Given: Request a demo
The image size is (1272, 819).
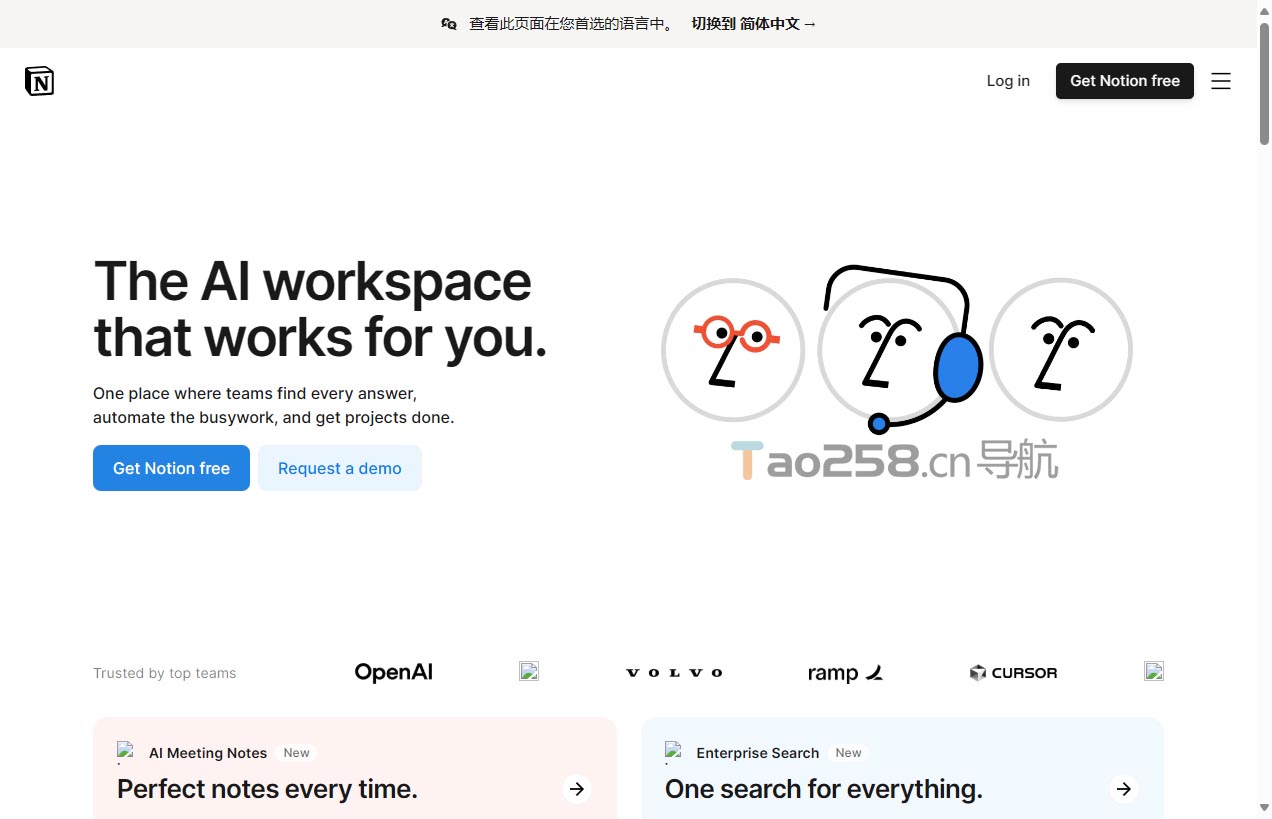Looking at the screenshot, I should pyautogui.click(x=340, y=468).
